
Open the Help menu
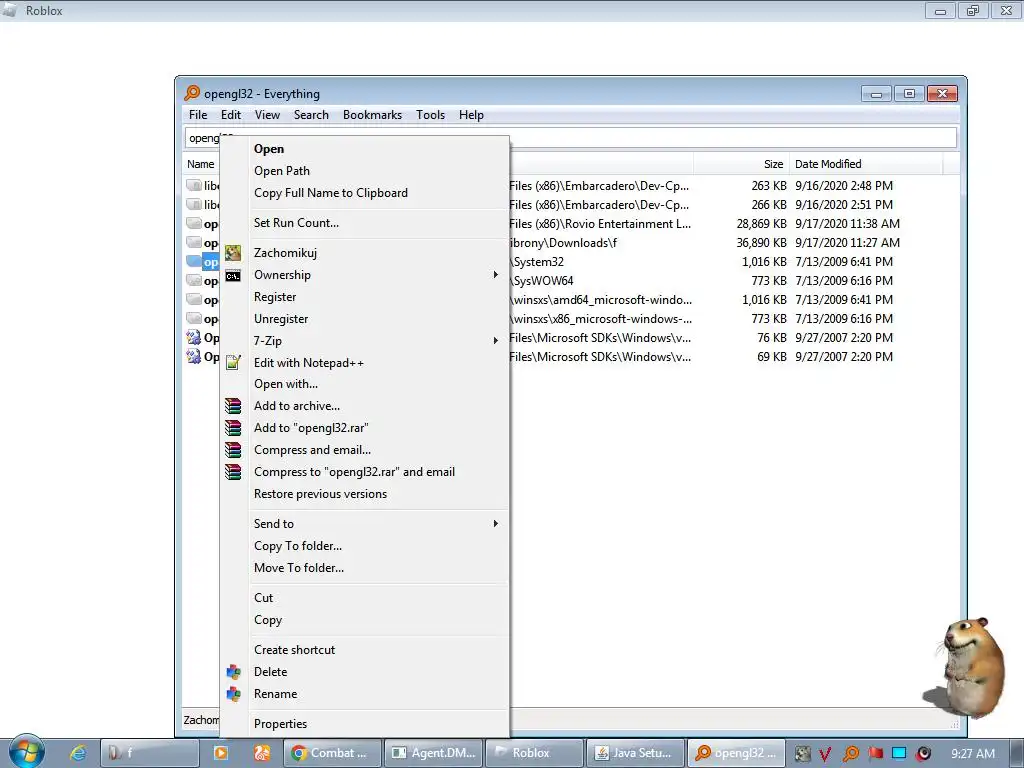[471, 115]
